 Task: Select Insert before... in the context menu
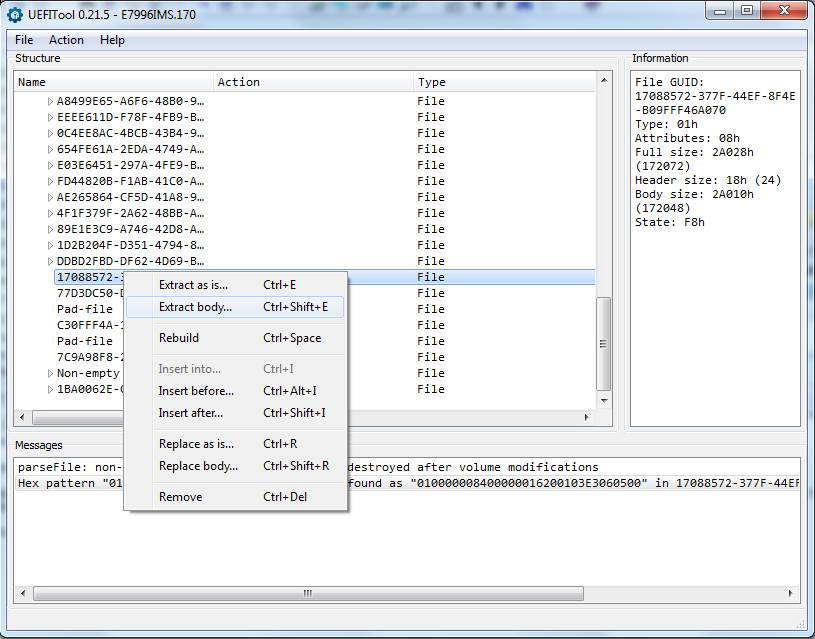click(235, 391)
